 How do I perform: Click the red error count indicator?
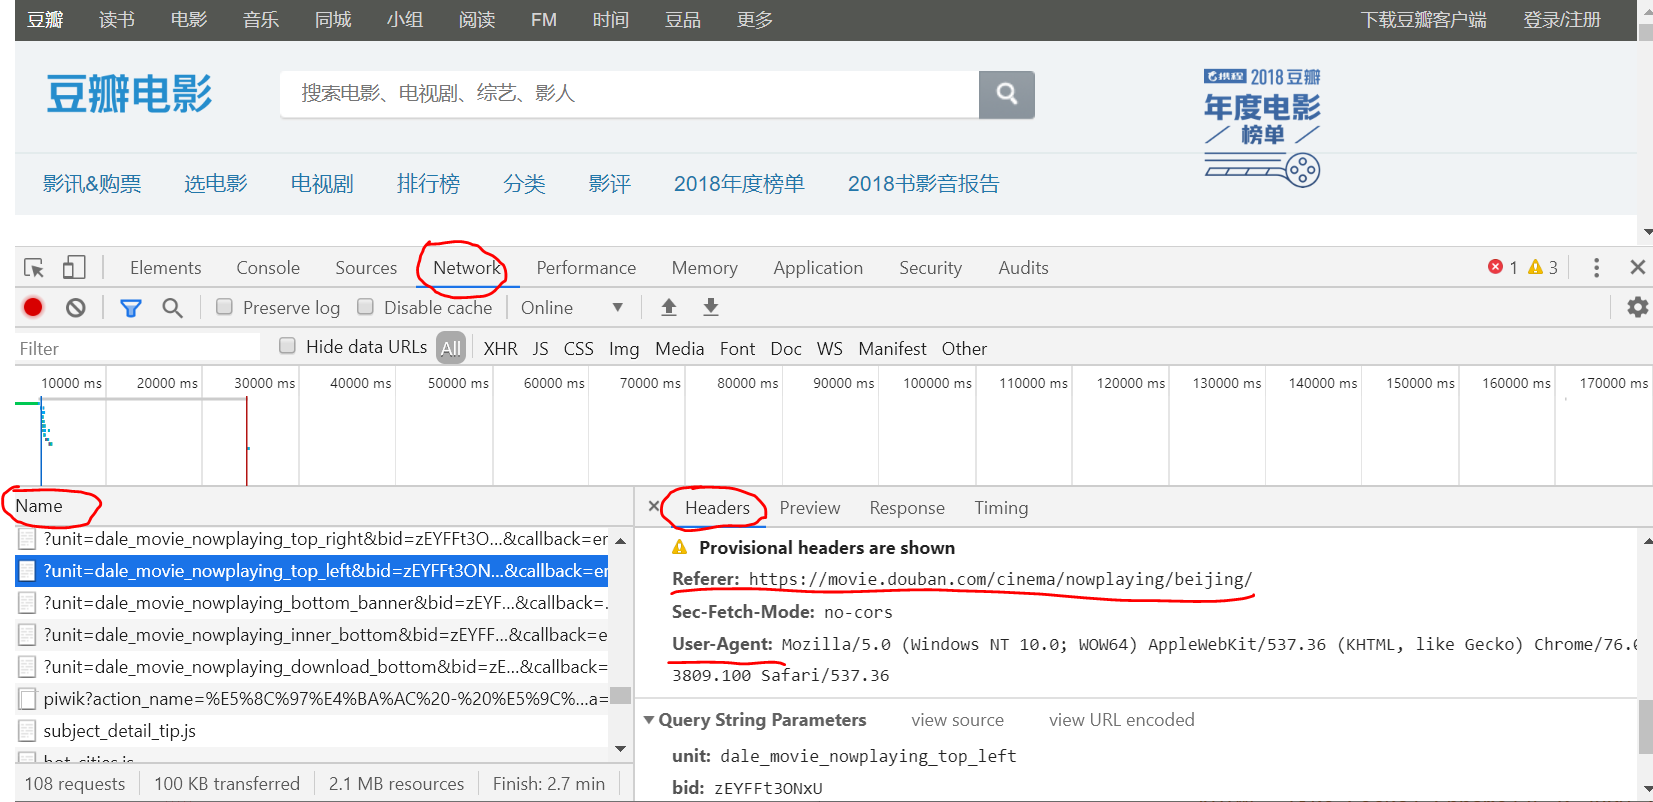click(x=1503, y=267)
